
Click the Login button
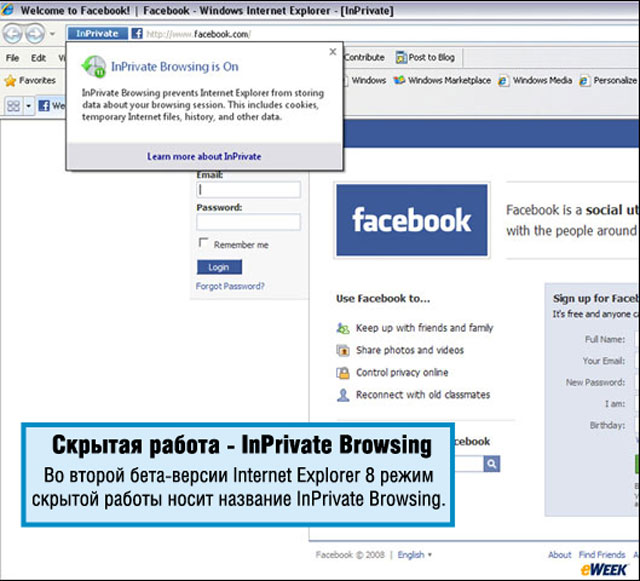(x=220, y=267)
